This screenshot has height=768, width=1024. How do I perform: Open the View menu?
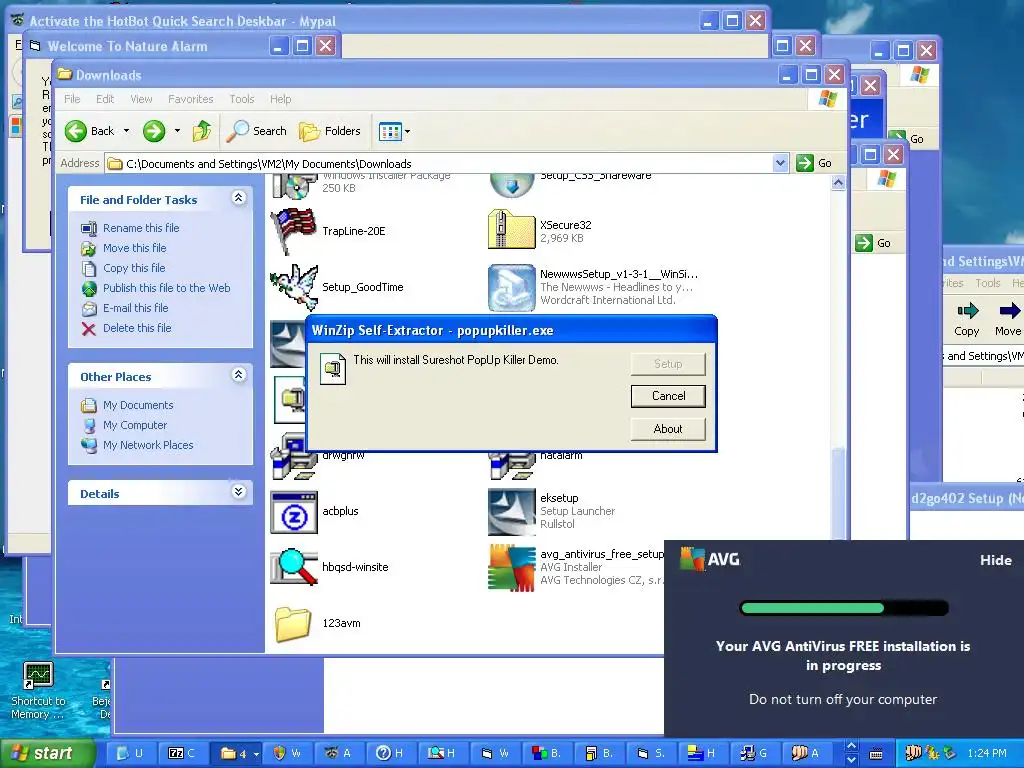click(141, 99)
